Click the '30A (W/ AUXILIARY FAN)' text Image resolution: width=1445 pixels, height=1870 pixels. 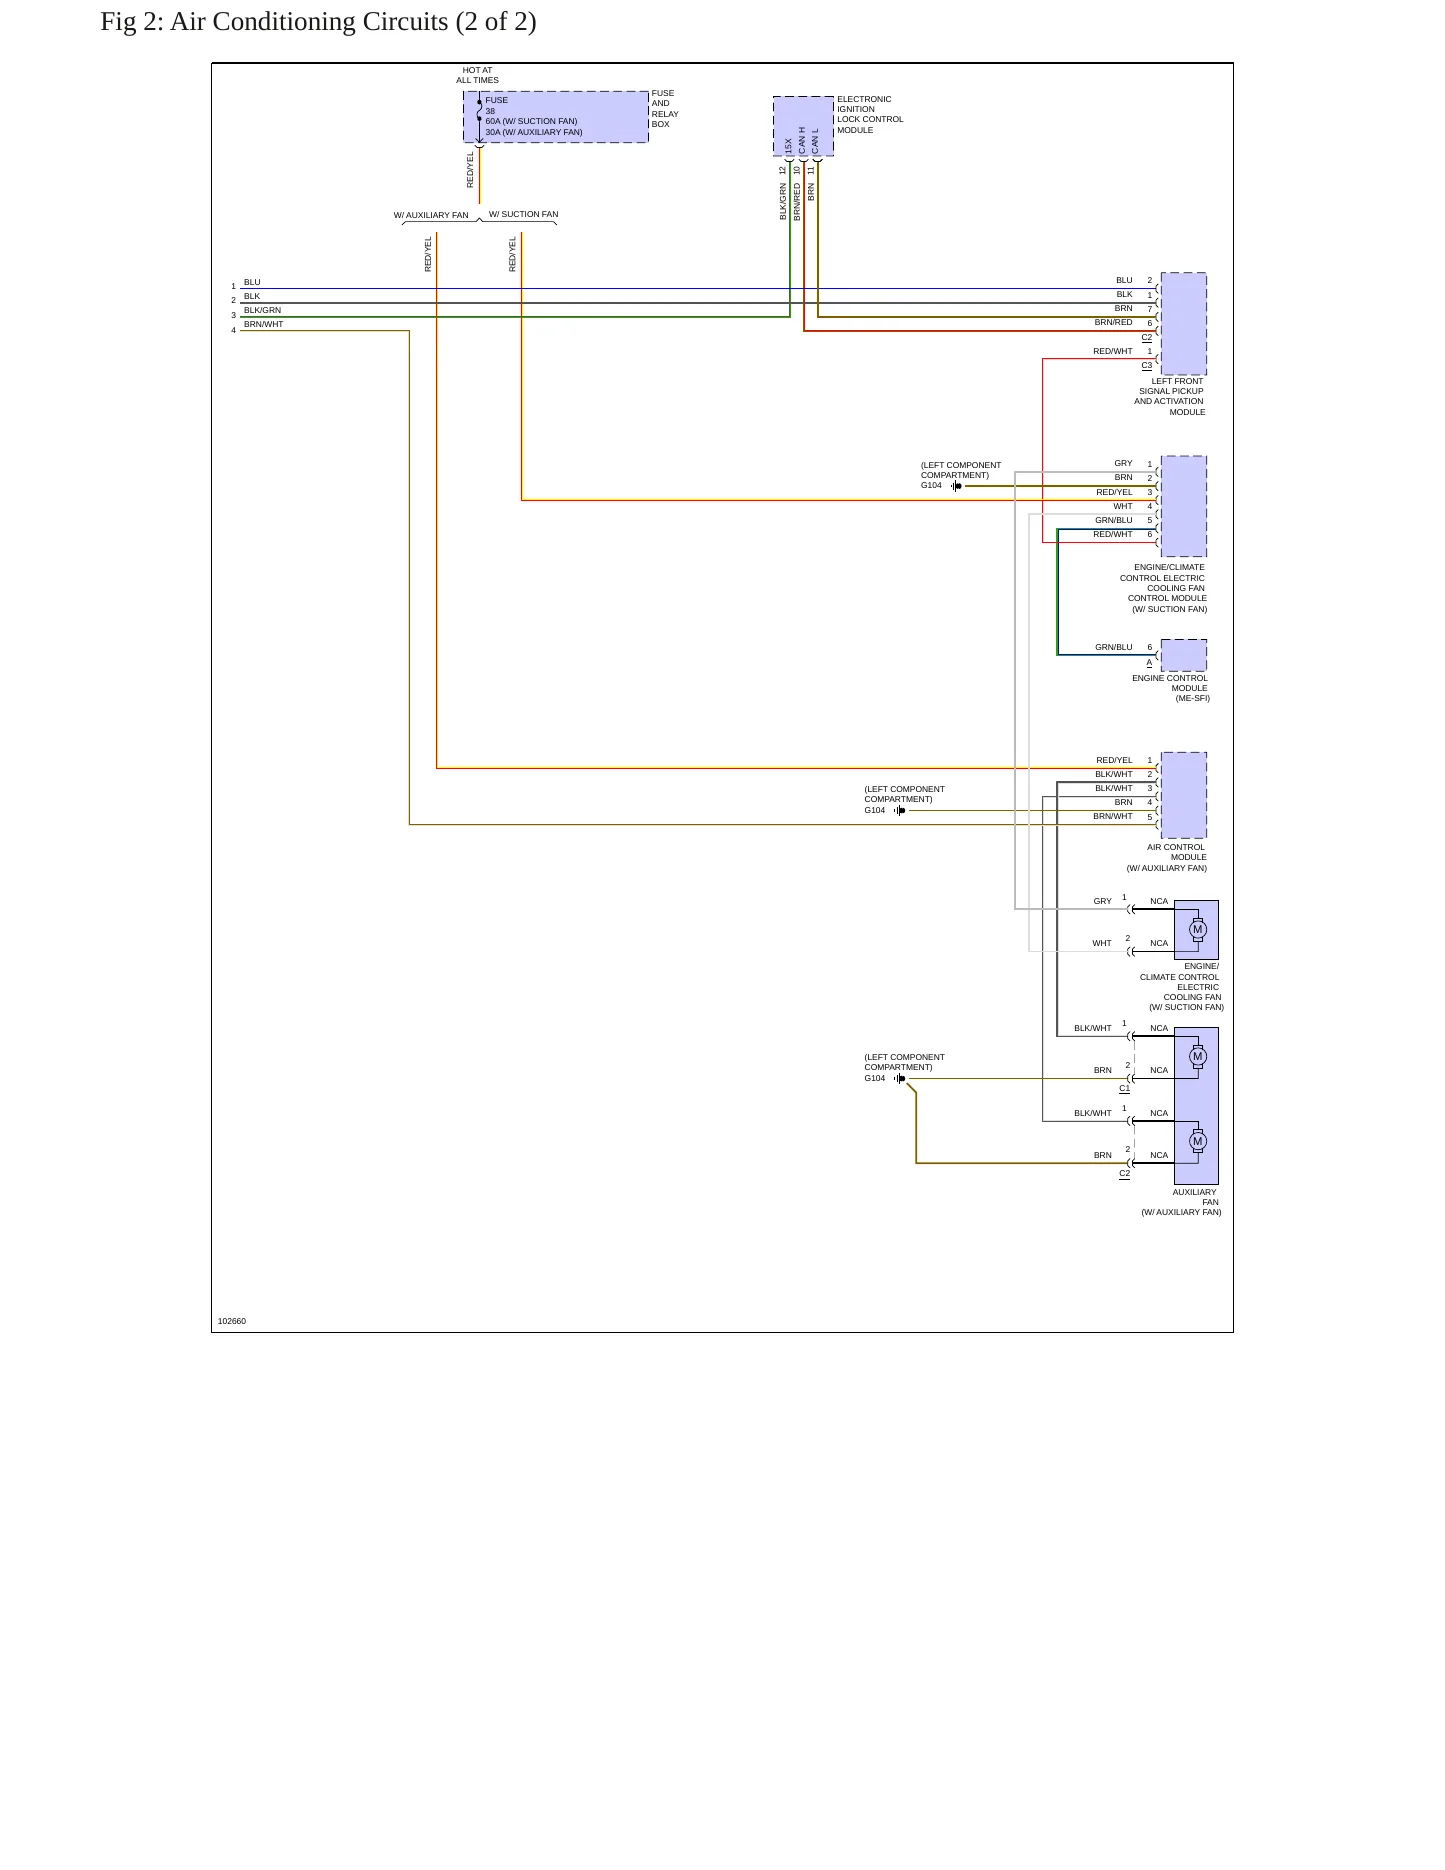534,132
